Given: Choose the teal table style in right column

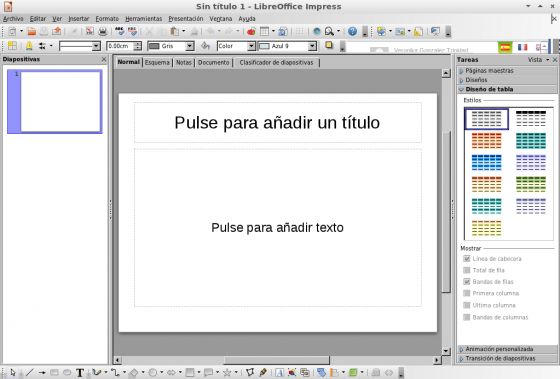Looking at the screenshot, I should 531,140.
